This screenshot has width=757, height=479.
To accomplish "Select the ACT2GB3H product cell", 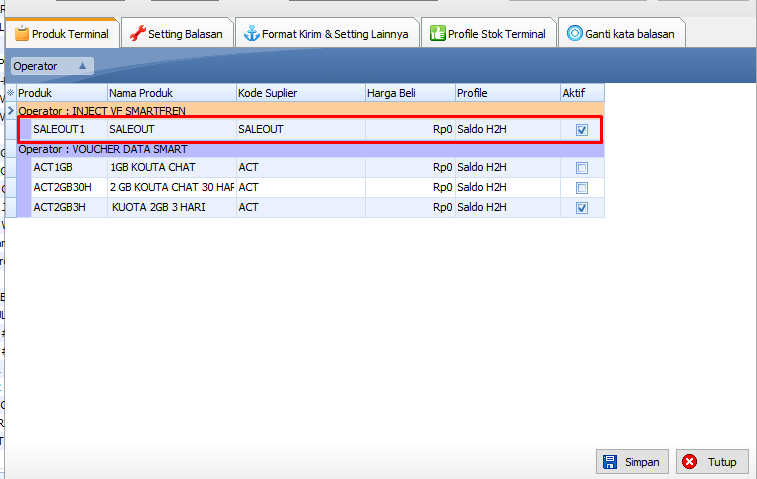I will tap(69, 208).
